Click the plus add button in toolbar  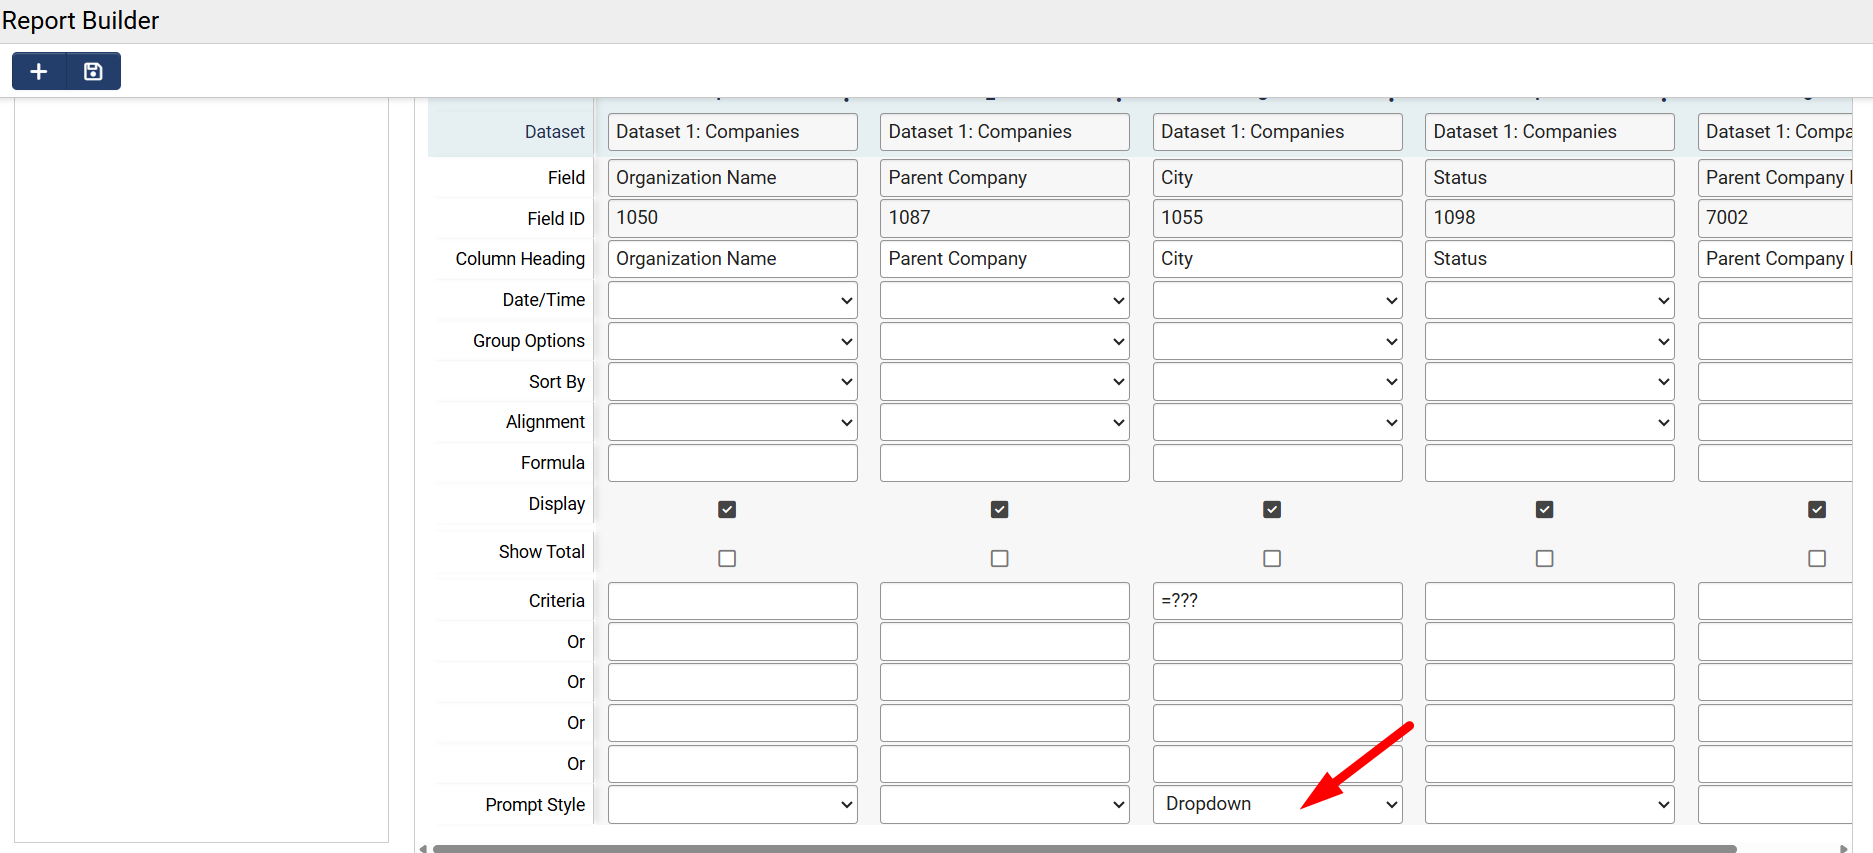(39, 71)
